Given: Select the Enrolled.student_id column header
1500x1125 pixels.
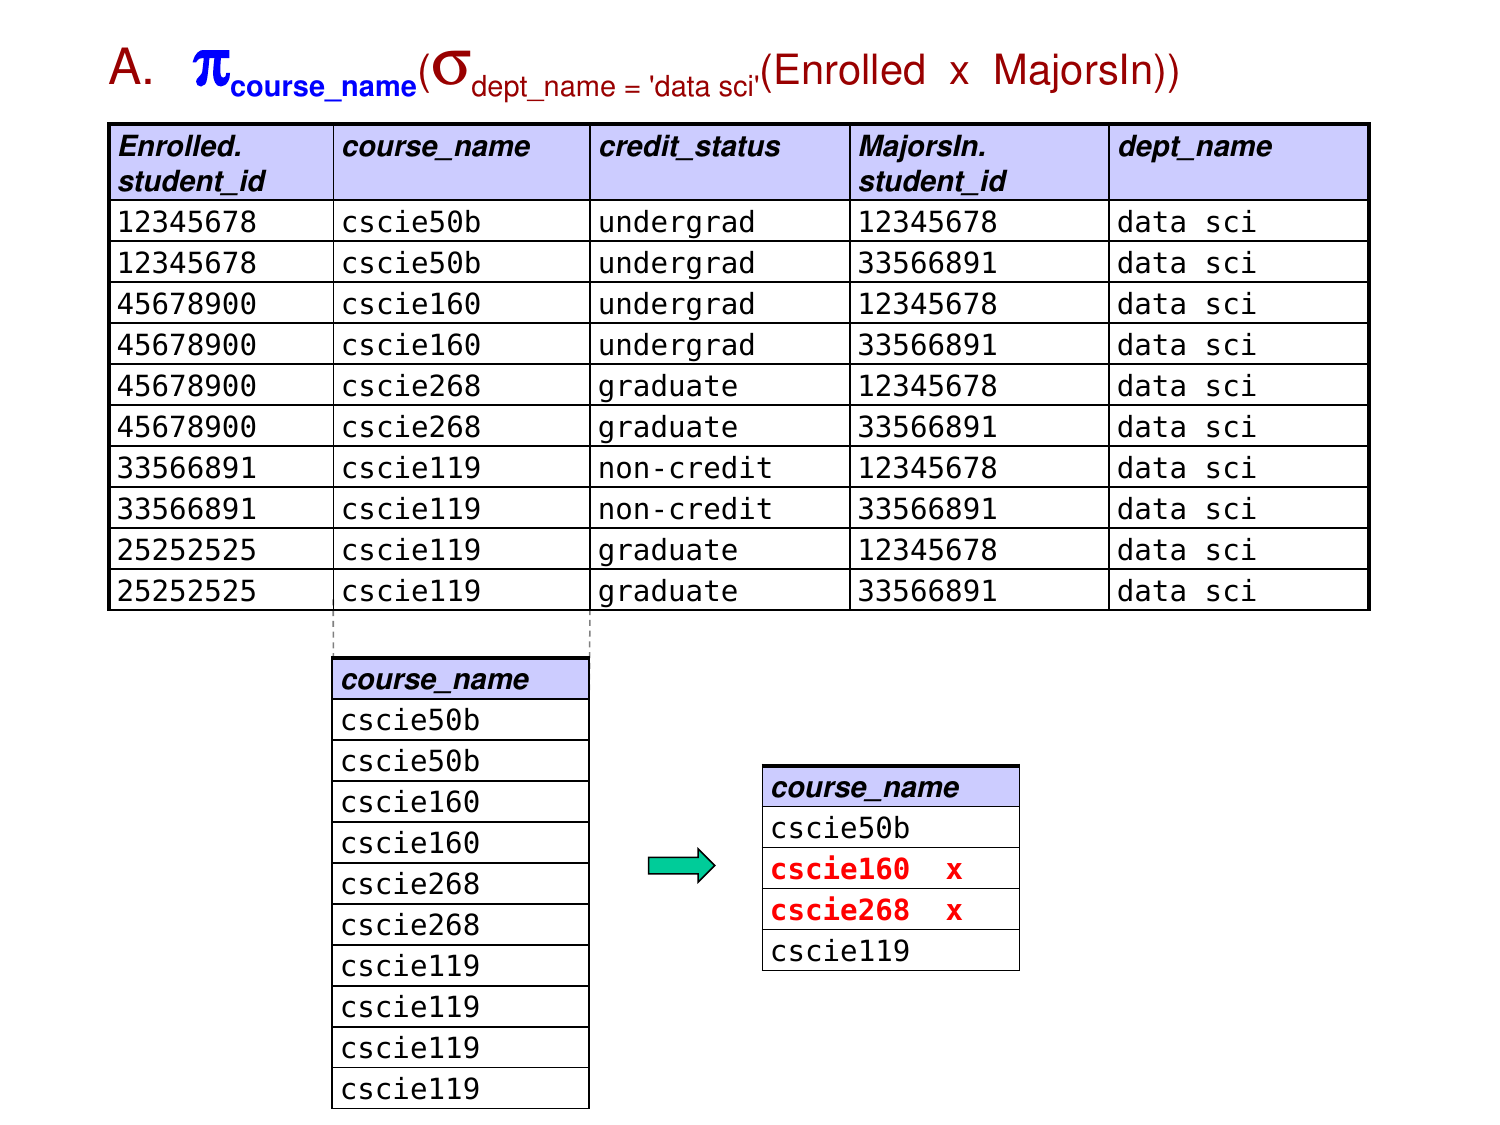Looking at the screenshot, I should point(221,163).
